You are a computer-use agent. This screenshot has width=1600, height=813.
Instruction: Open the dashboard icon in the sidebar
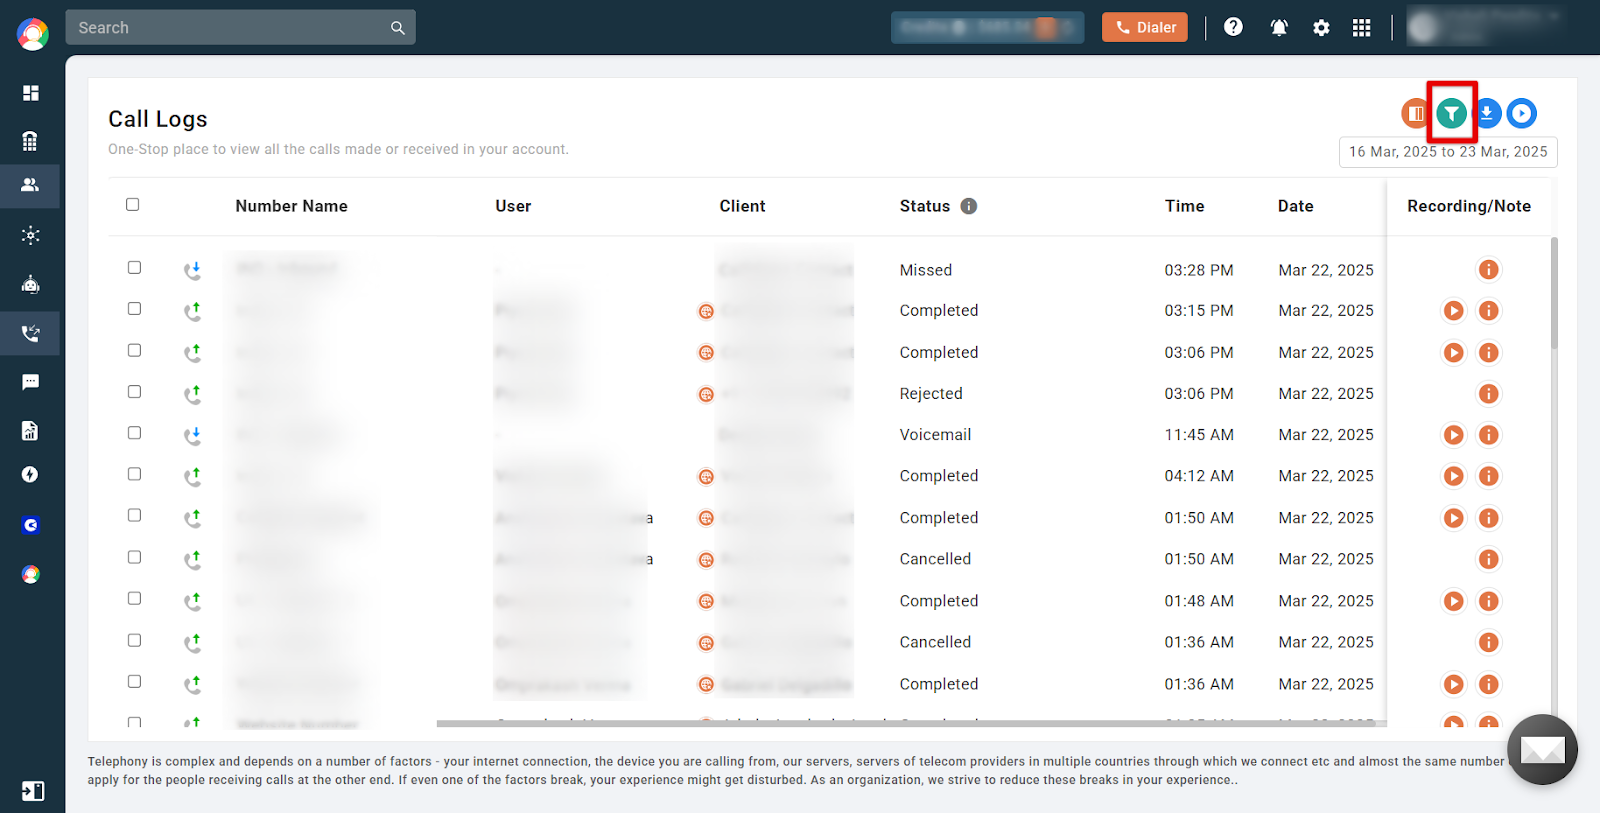[31, 93]
